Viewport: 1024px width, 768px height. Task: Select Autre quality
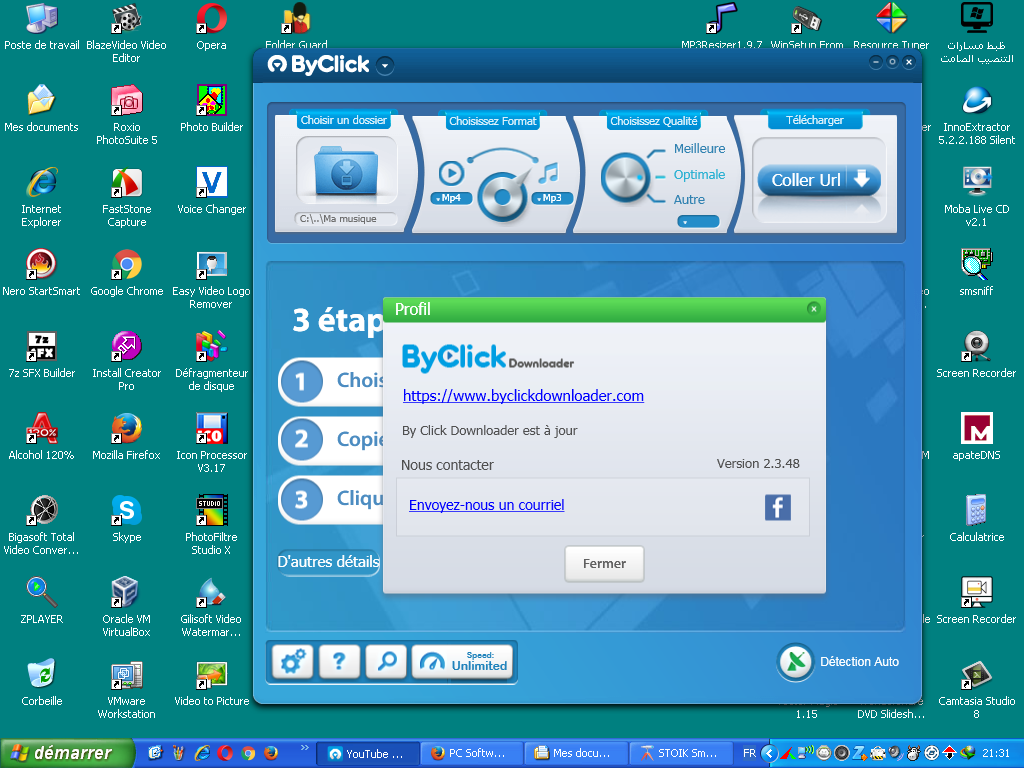689,199
